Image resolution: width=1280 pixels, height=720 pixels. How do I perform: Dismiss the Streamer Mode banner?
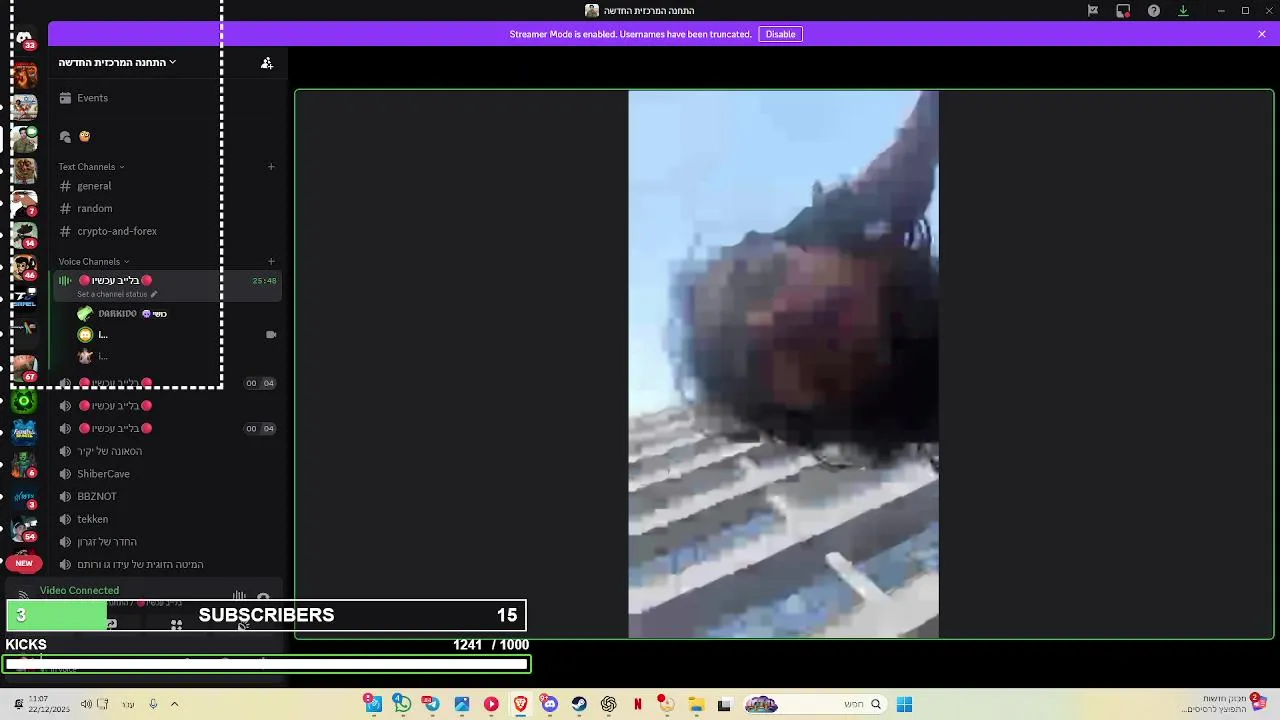click(1262, 34)
